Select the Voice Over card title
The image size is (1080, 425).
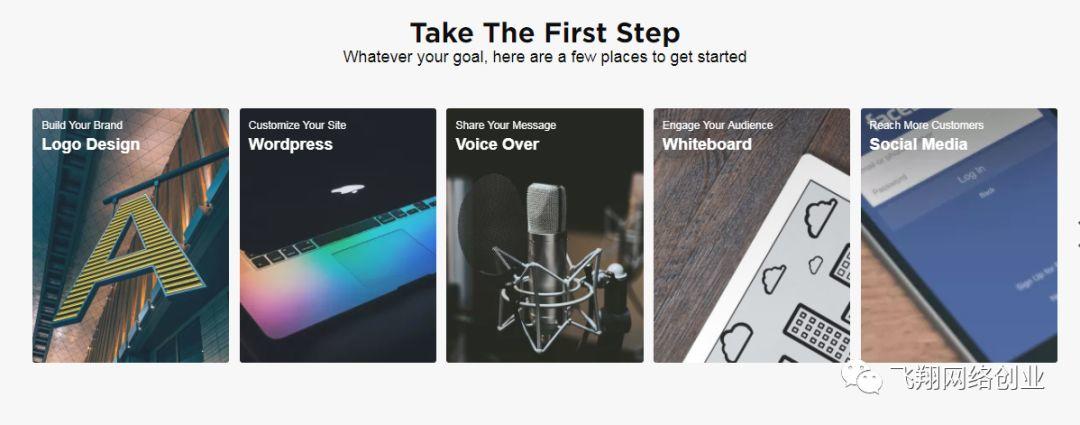497,144
